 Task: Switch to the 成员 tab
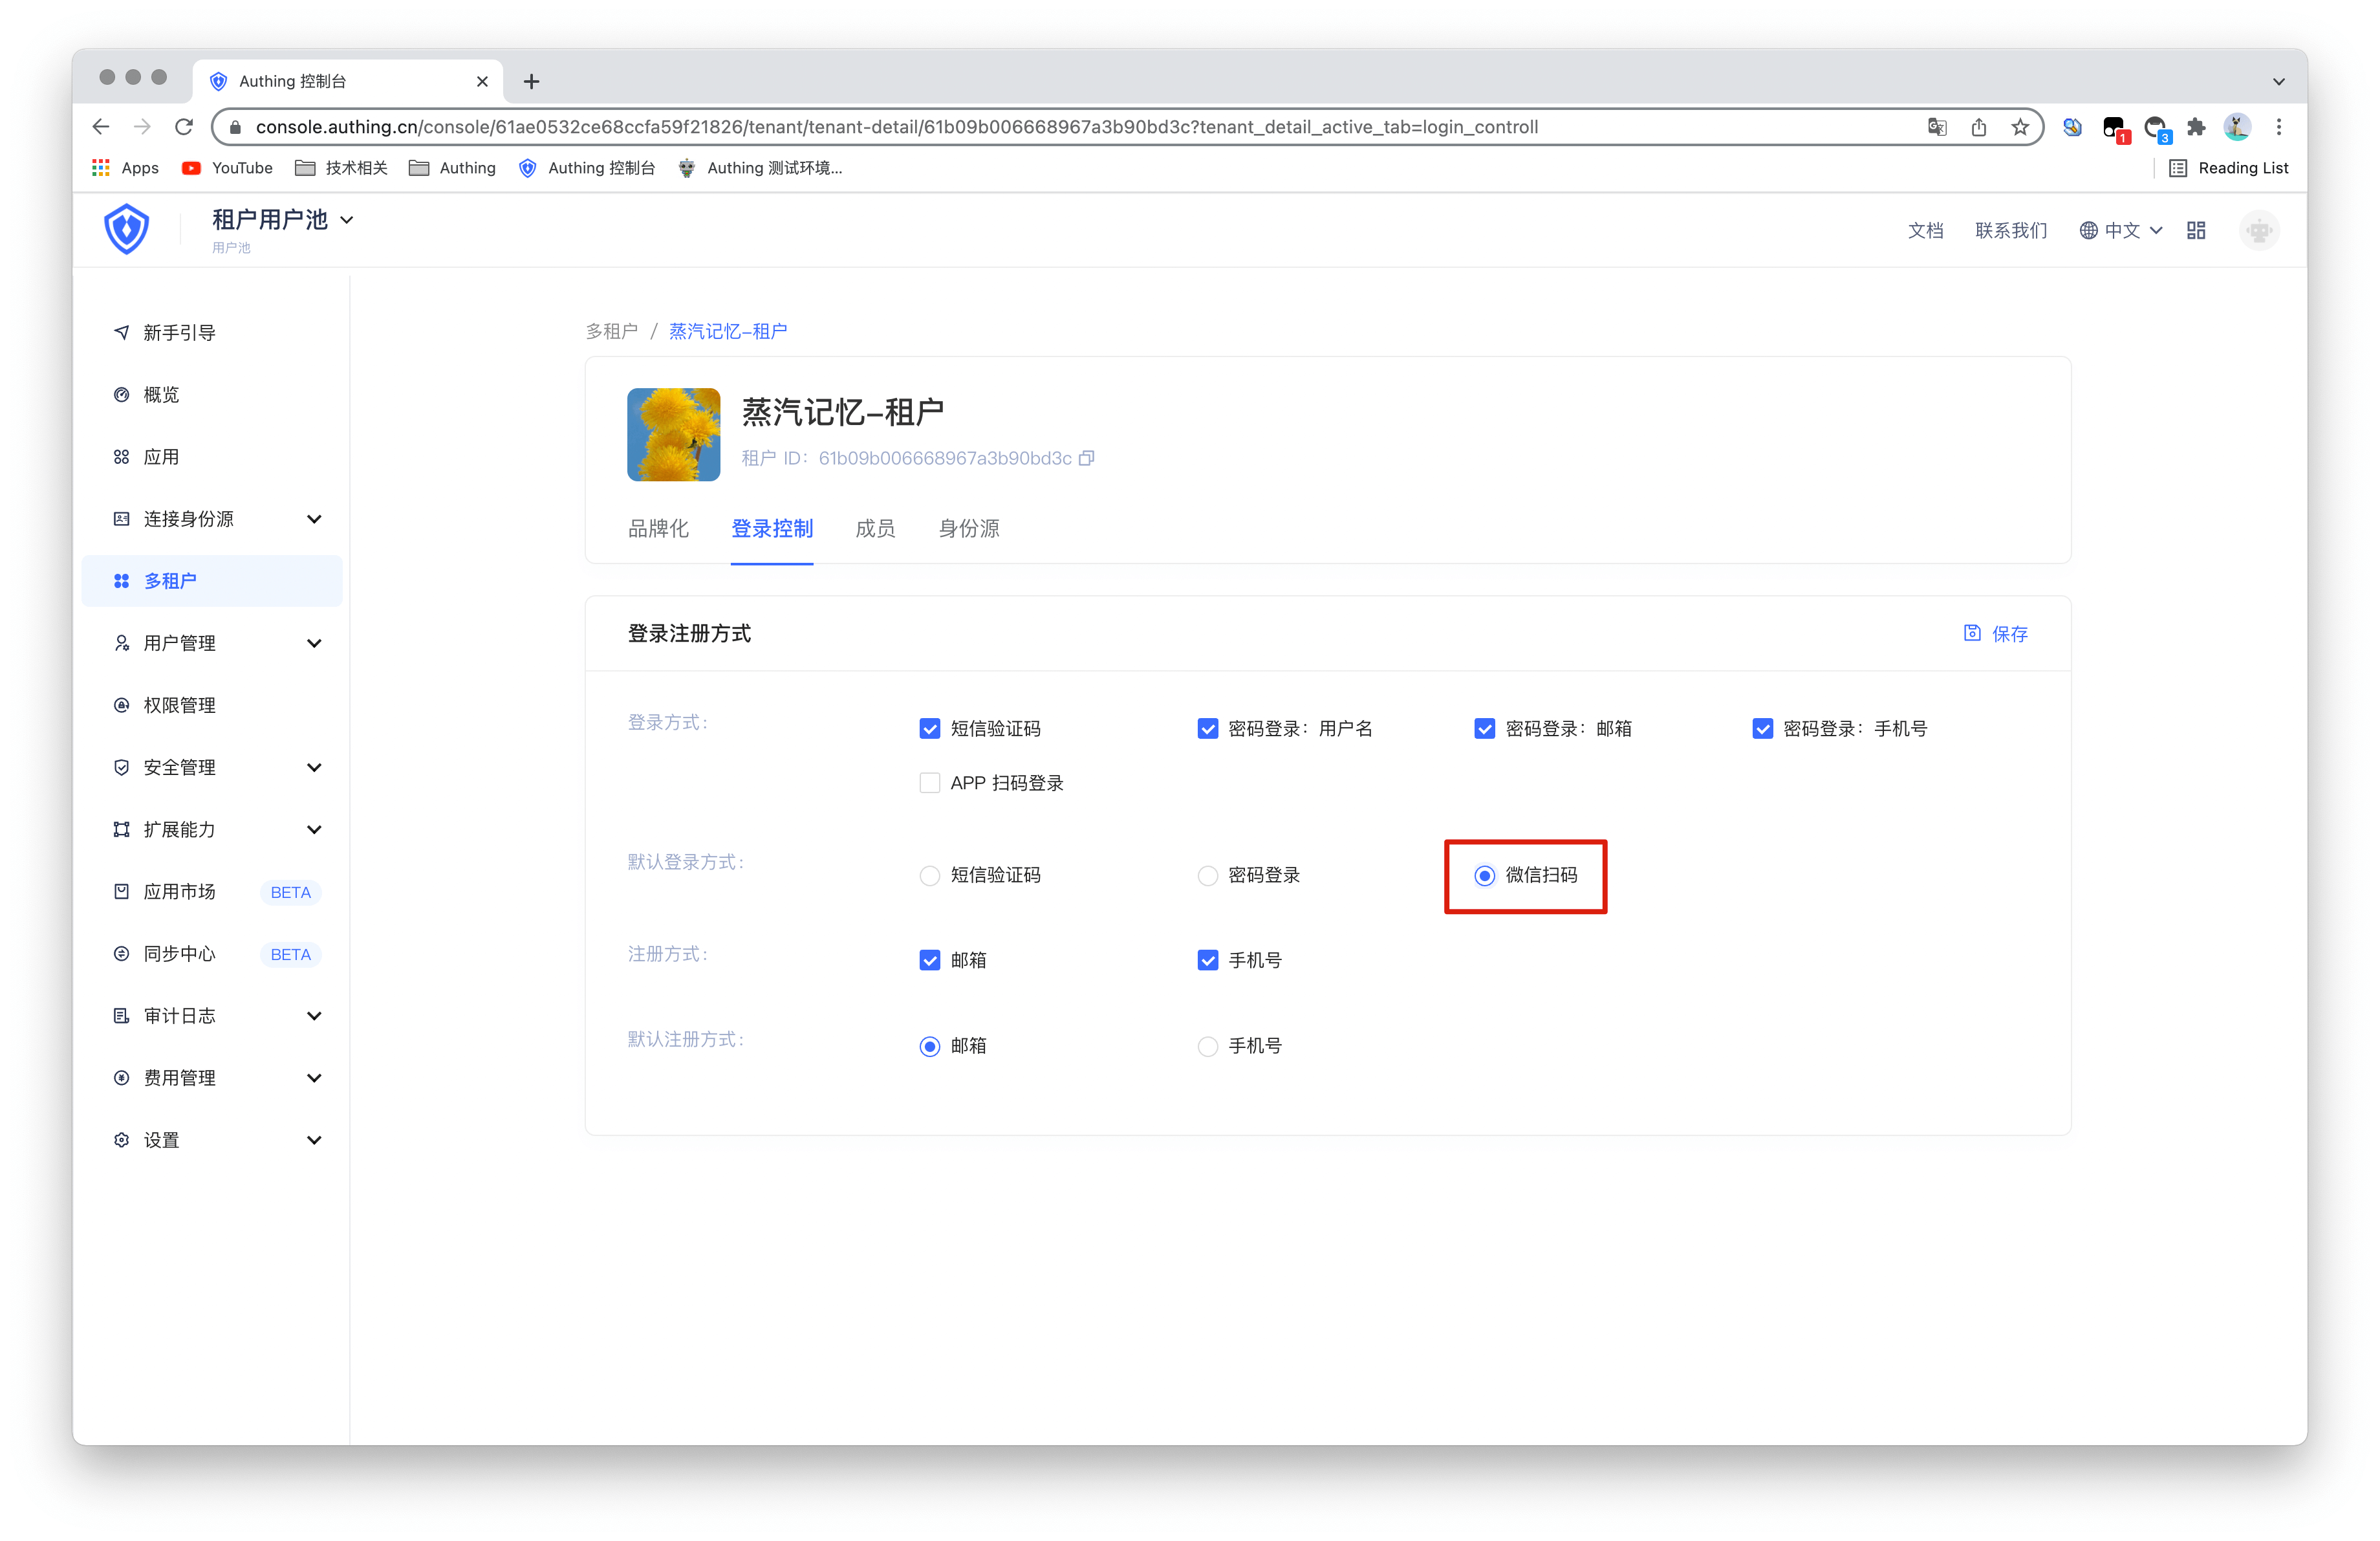(x=875, y=529)
